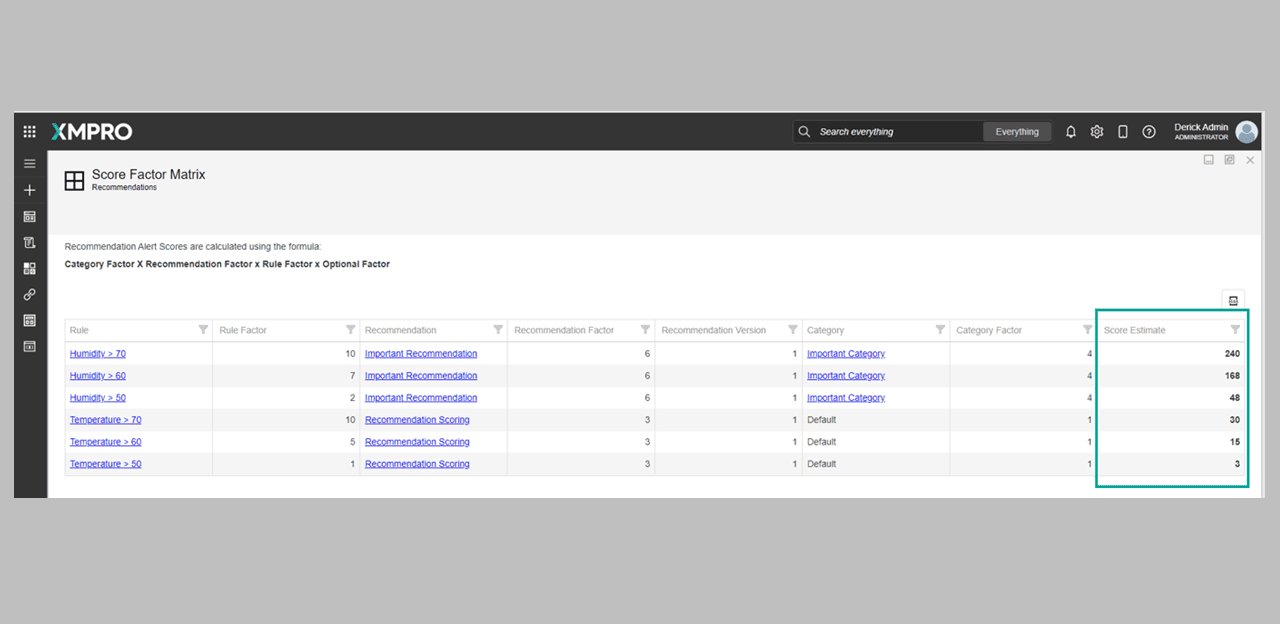Open the Humidity > 70 rule link

(x=98, y=354)
